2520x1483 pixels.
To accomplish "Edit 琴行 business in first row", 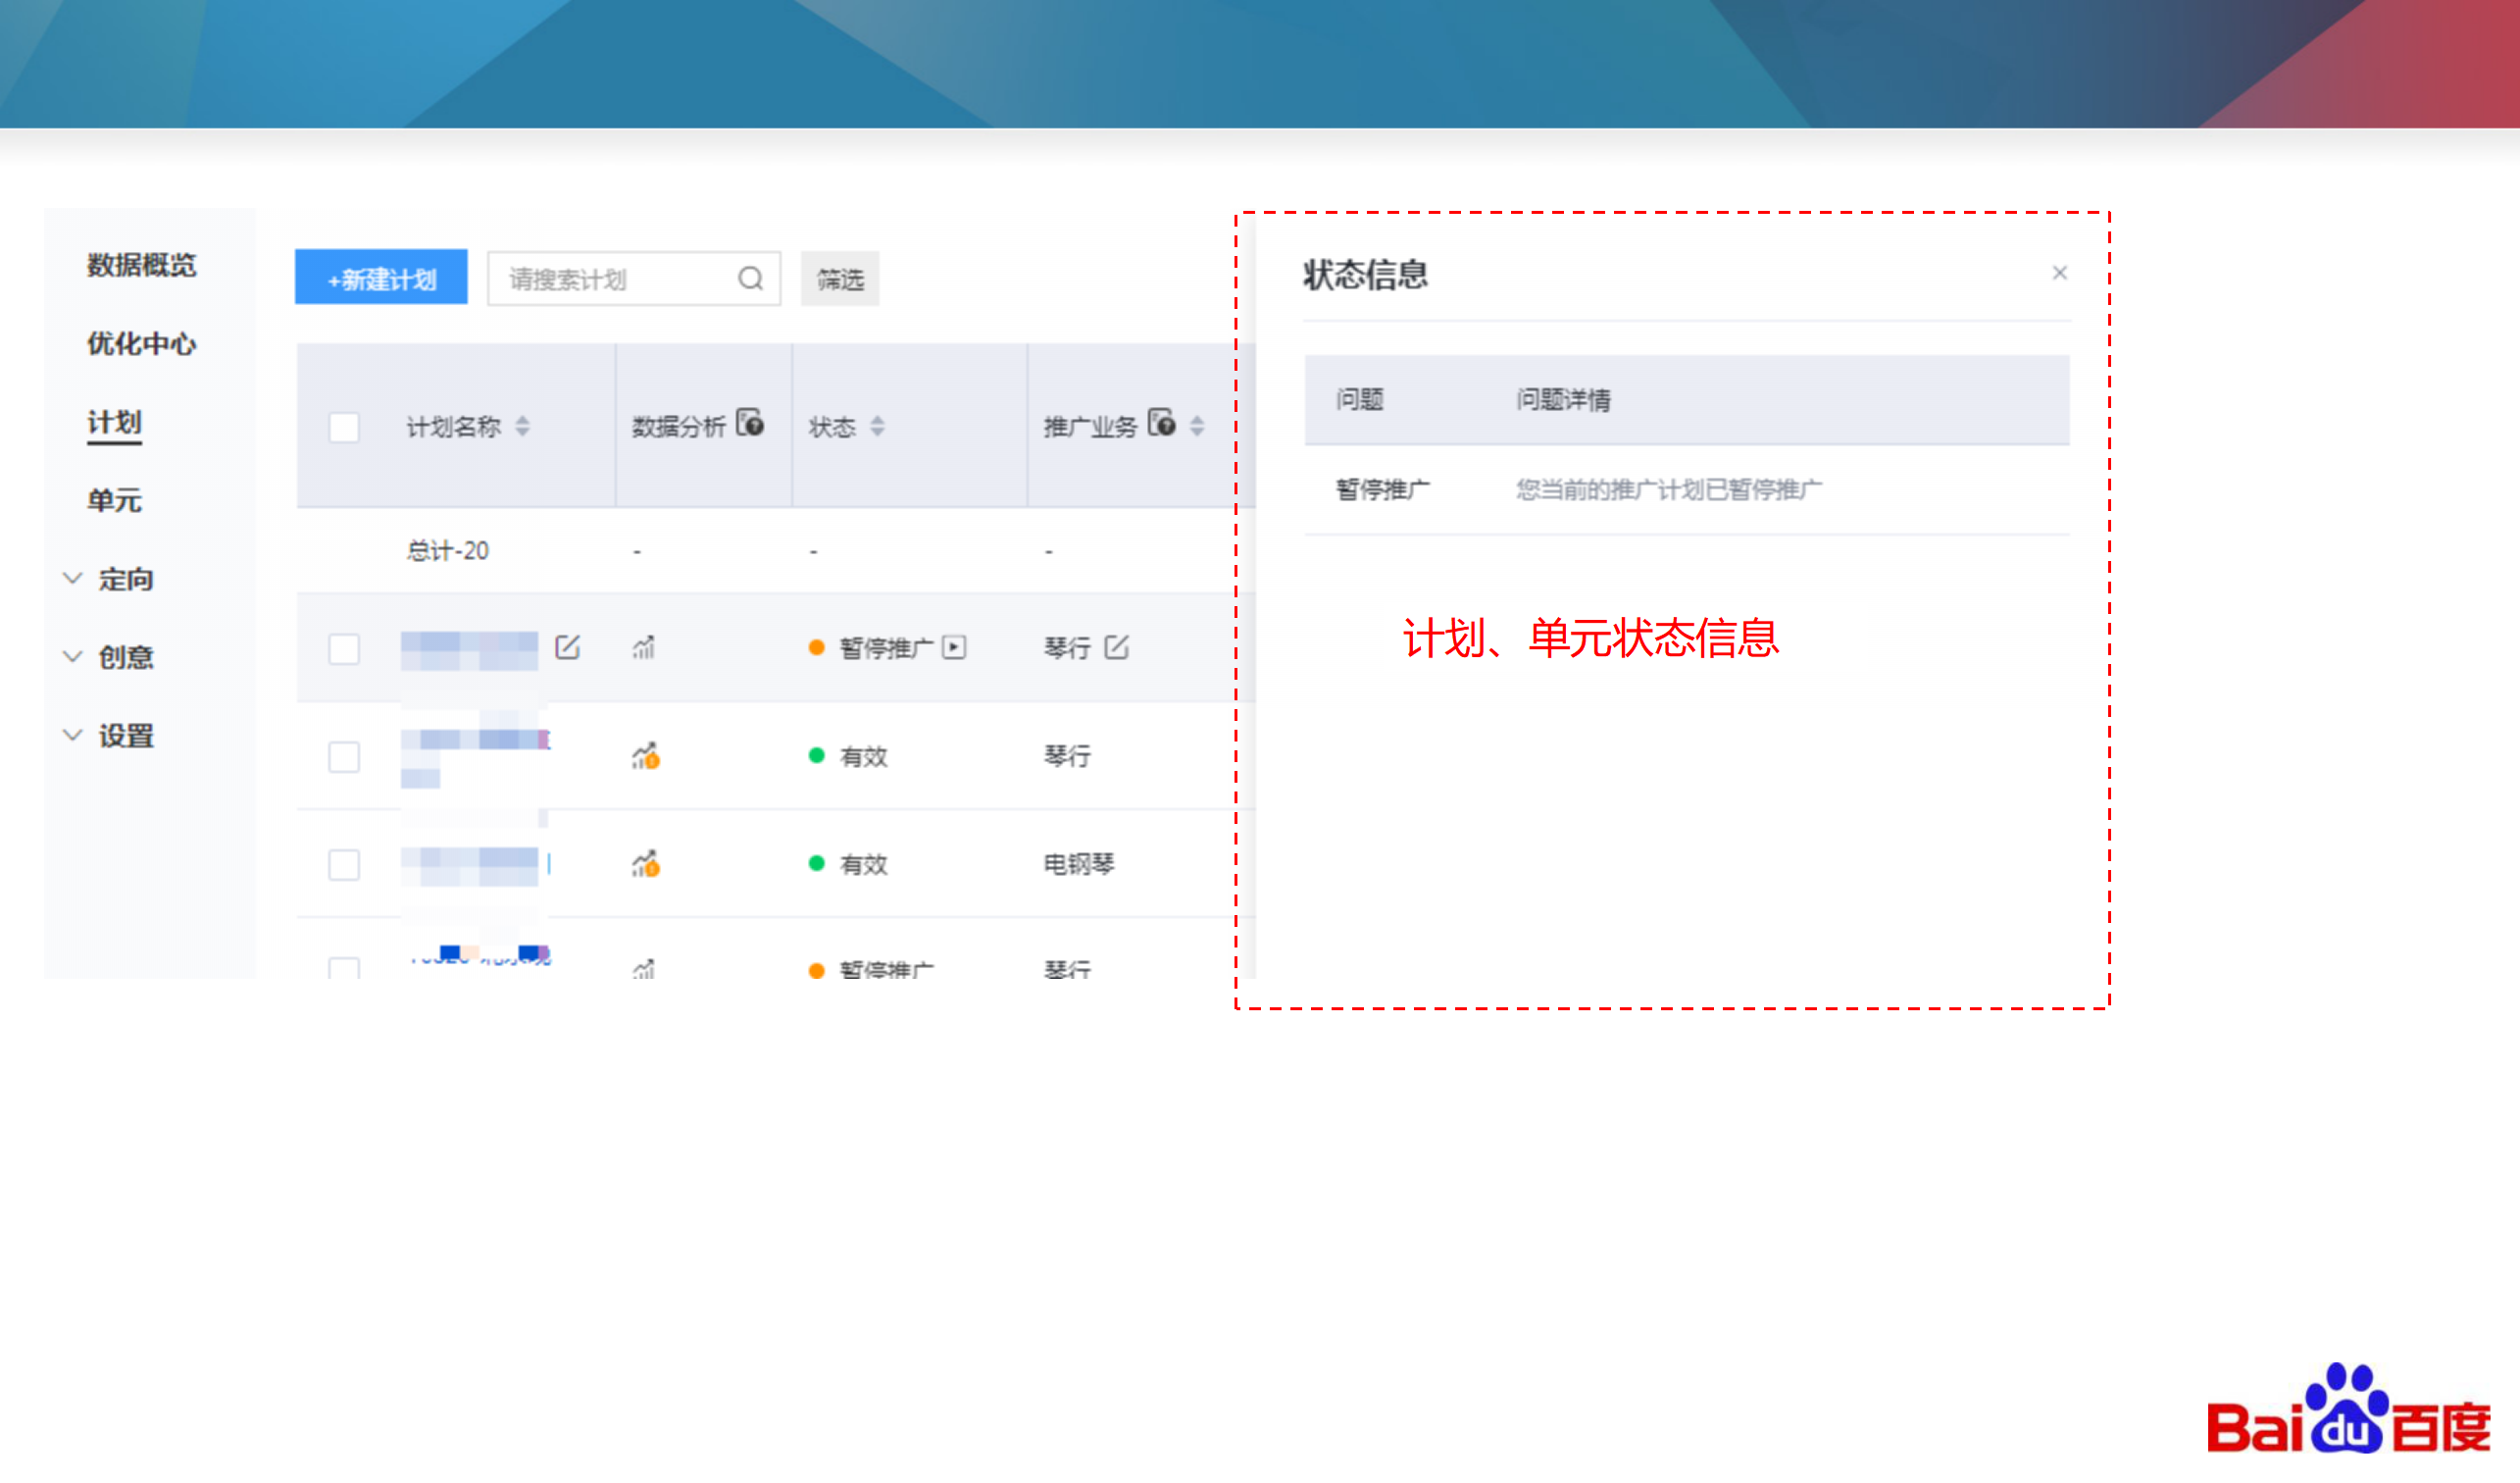I will coord(1117,647).
